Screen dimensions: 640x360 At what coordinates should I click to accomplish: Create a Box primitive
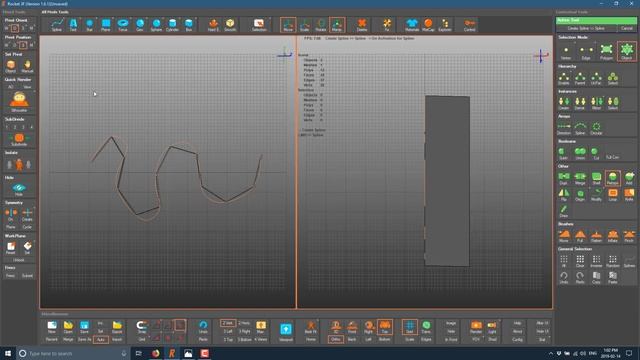[189, 24]
